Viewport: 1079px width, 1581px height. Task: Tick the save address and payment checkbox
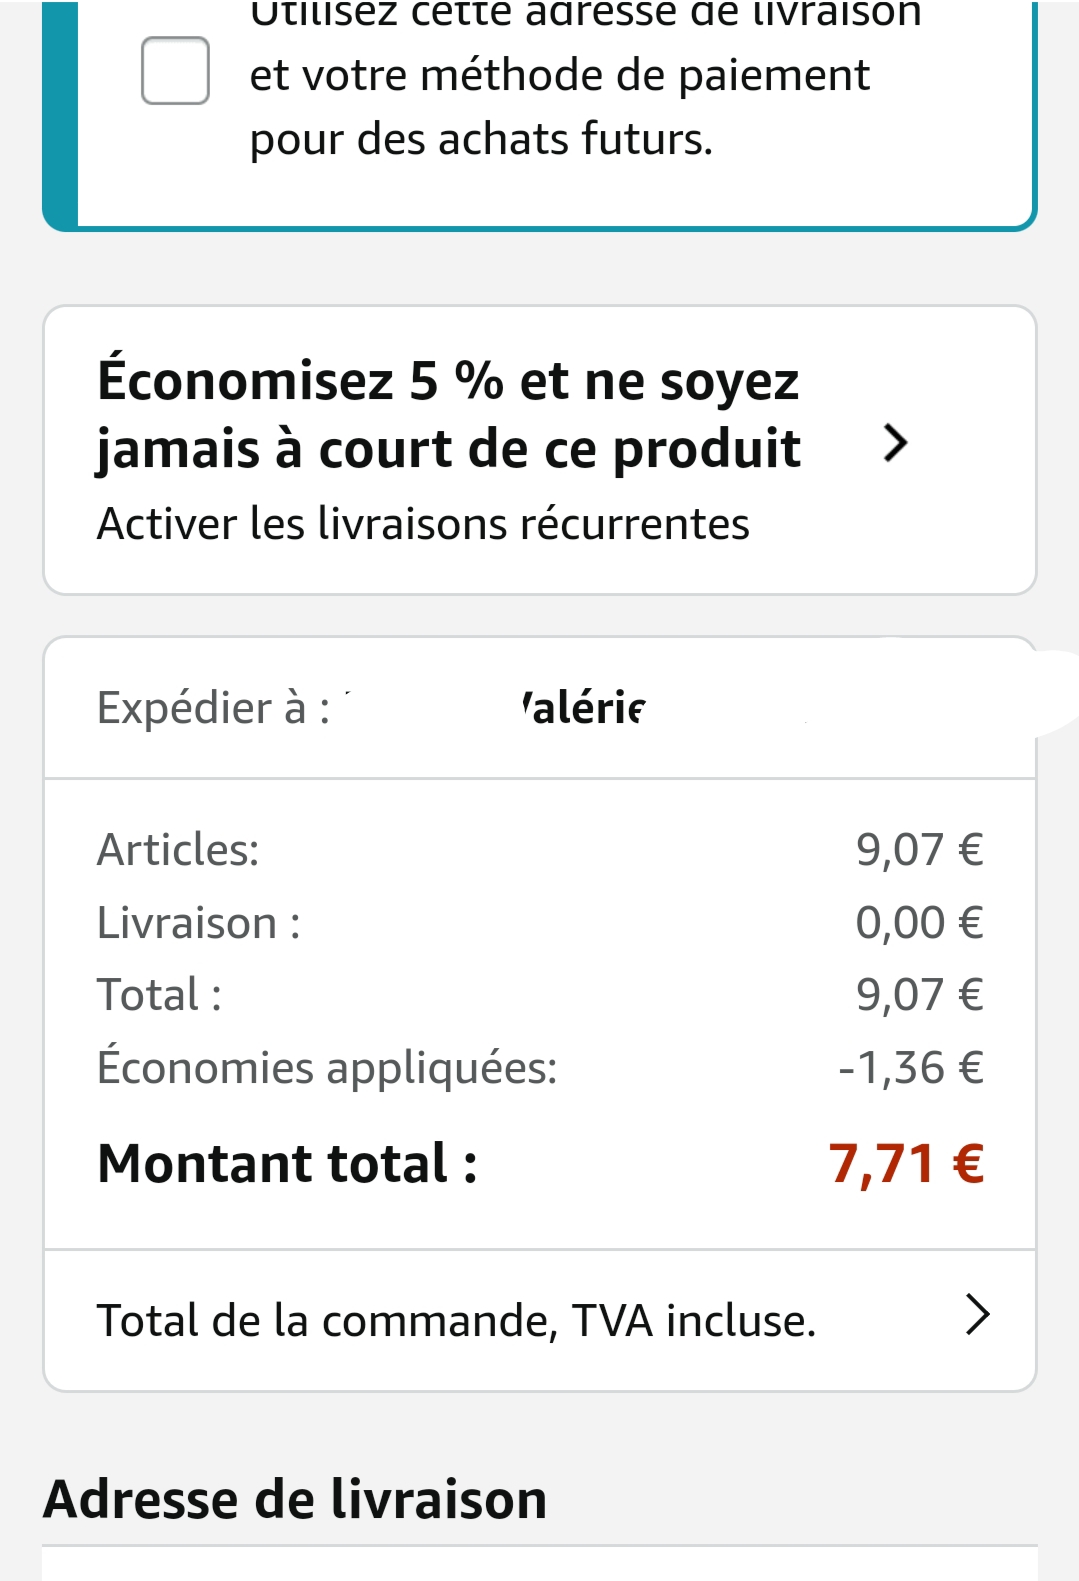pyautogui.click(x=175, y=71)
